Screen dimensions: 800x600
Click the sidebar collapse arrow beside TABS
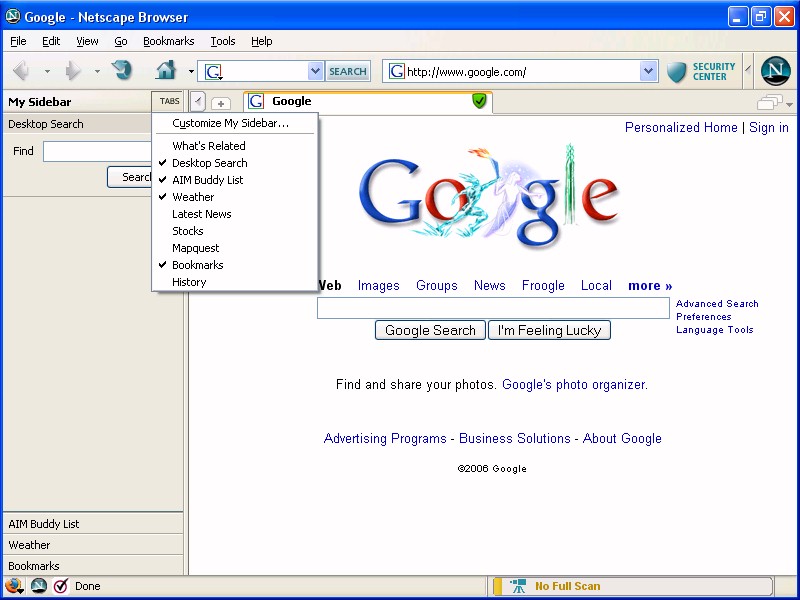point(198,102)
